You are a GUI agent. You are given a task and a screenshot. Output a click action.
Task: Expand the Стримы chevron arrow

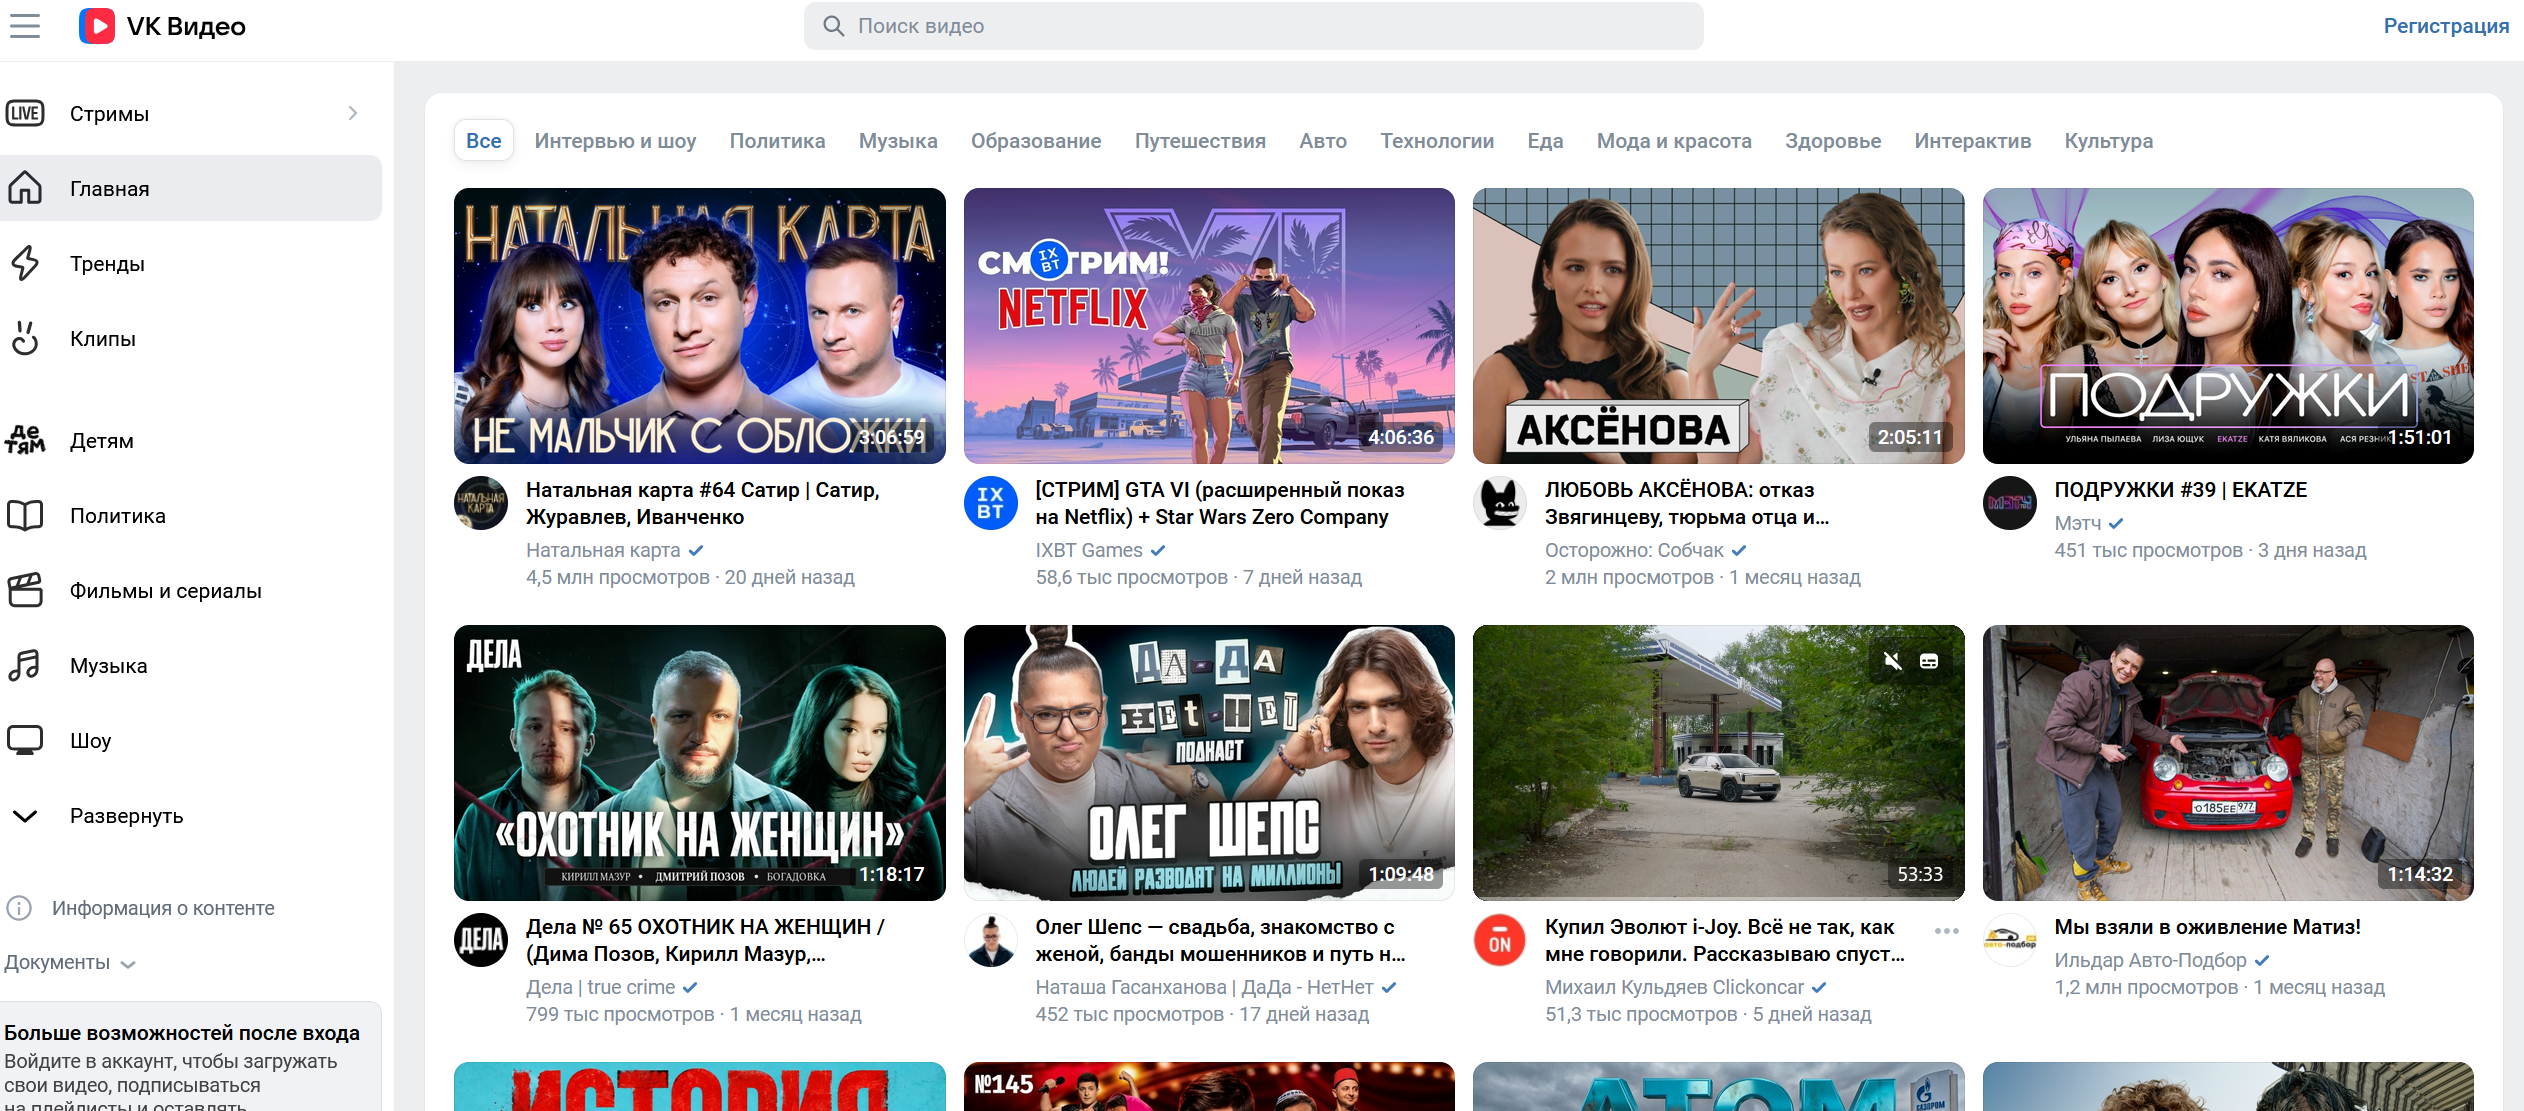(x=353, y=113)
